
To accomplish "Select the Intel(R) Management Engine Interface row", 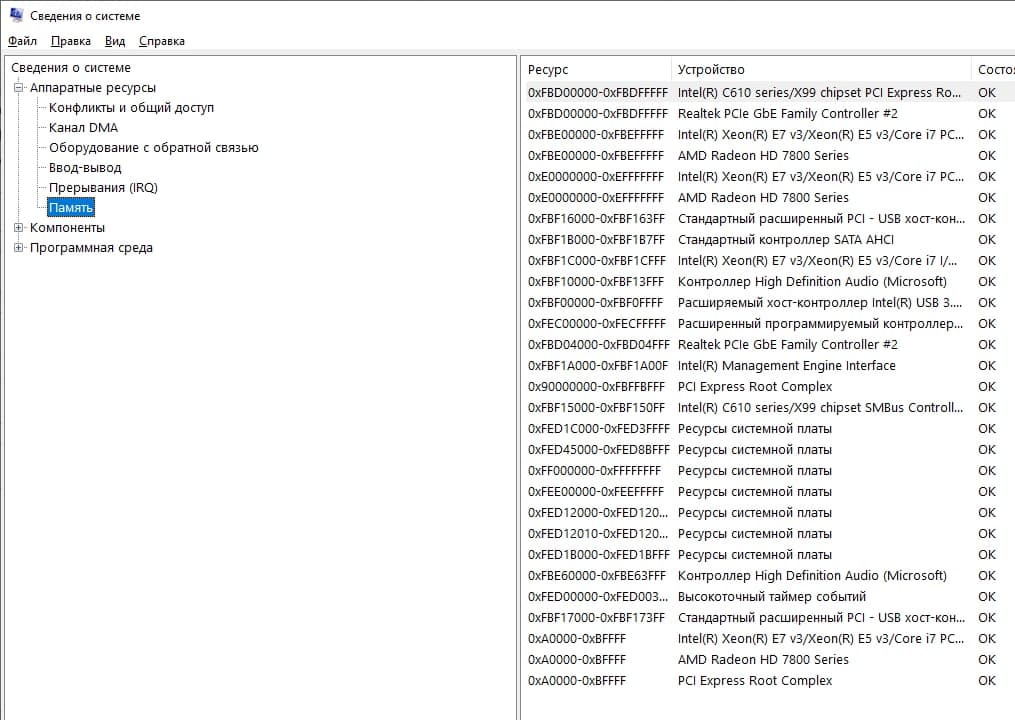I will [786, 366].
